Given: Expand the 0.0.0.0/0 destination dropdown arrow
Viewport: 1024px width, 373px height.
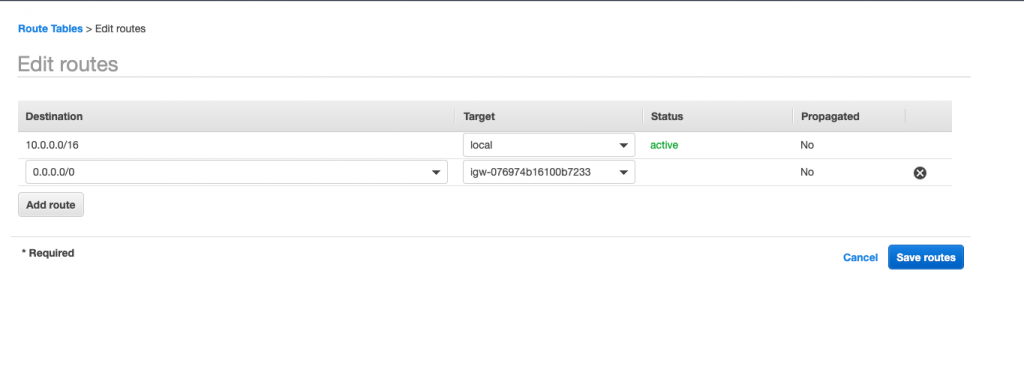Looking at the screenshot, I should [436, 172].
